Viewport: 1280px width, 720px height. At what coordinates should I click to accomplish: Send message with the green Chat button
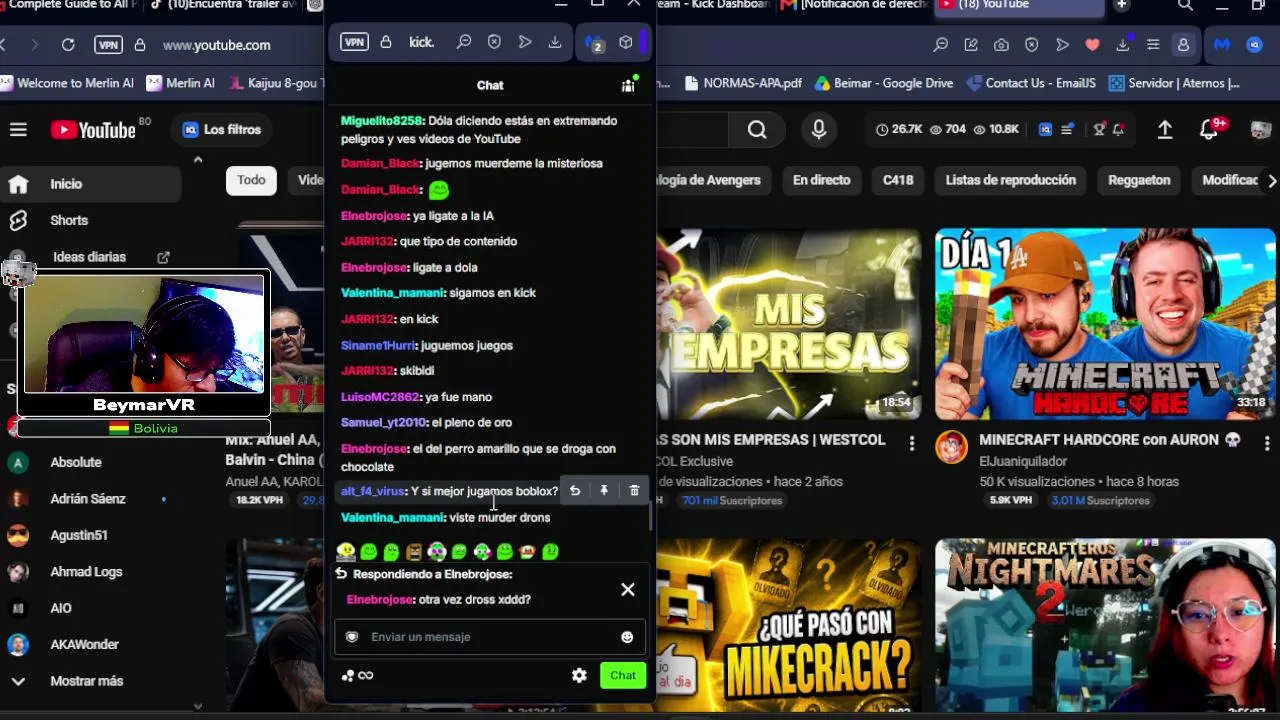pyautogui.click(x=623, y=675)
